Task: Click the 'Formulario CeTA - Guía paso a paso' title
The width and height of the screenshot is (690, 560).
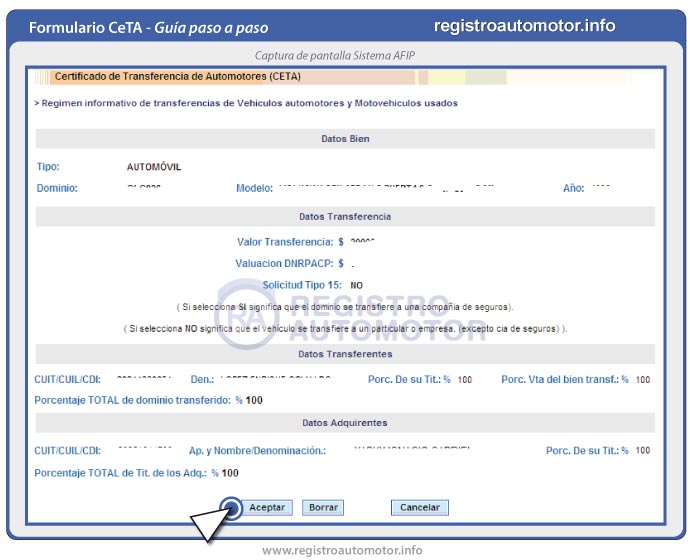Action: pos(149,28)
